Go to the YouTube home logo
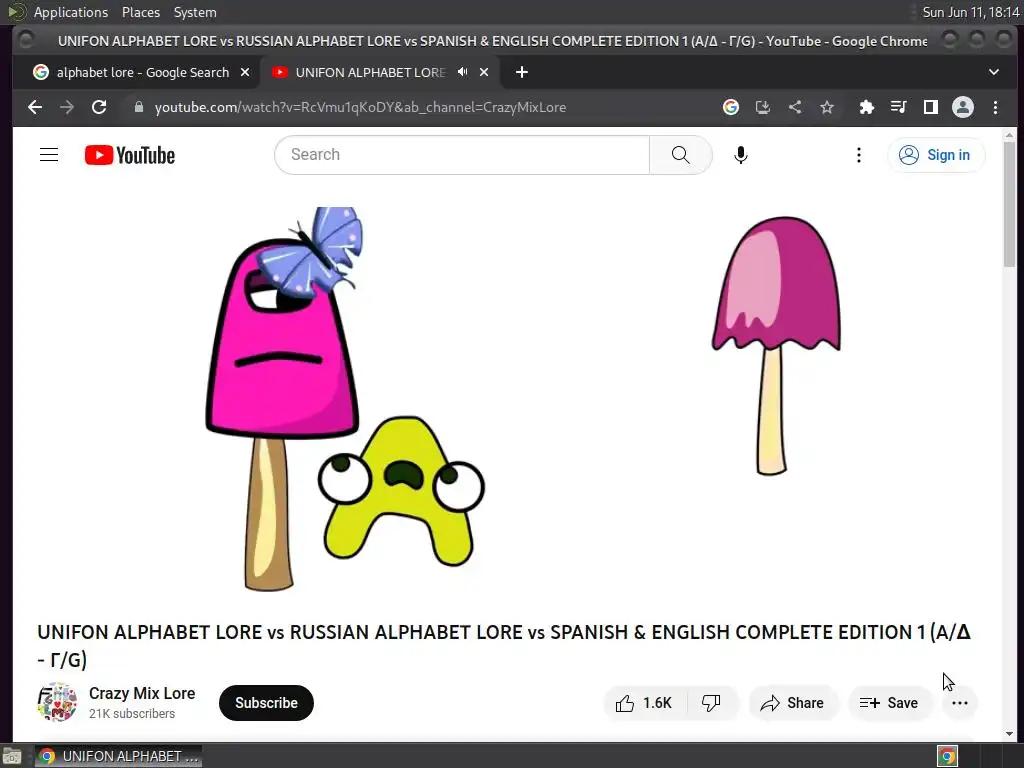This screenshot has width=1024, height=768. point(130,155)
